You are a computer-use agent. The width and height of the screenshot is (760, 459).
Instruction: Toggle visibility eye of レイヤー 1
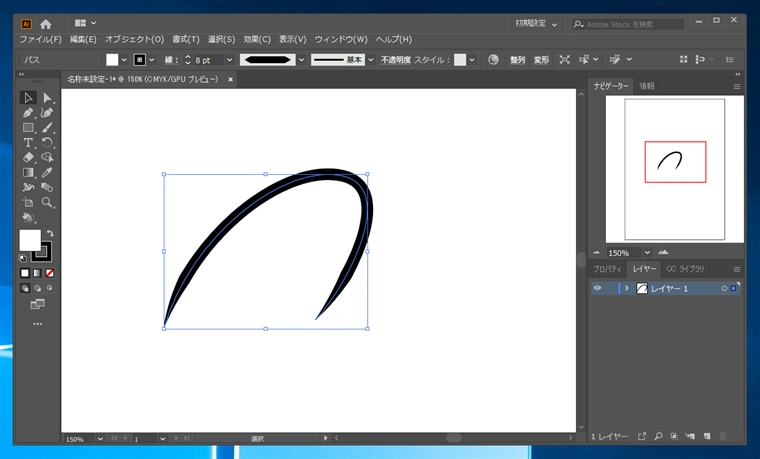pos(598,288)
